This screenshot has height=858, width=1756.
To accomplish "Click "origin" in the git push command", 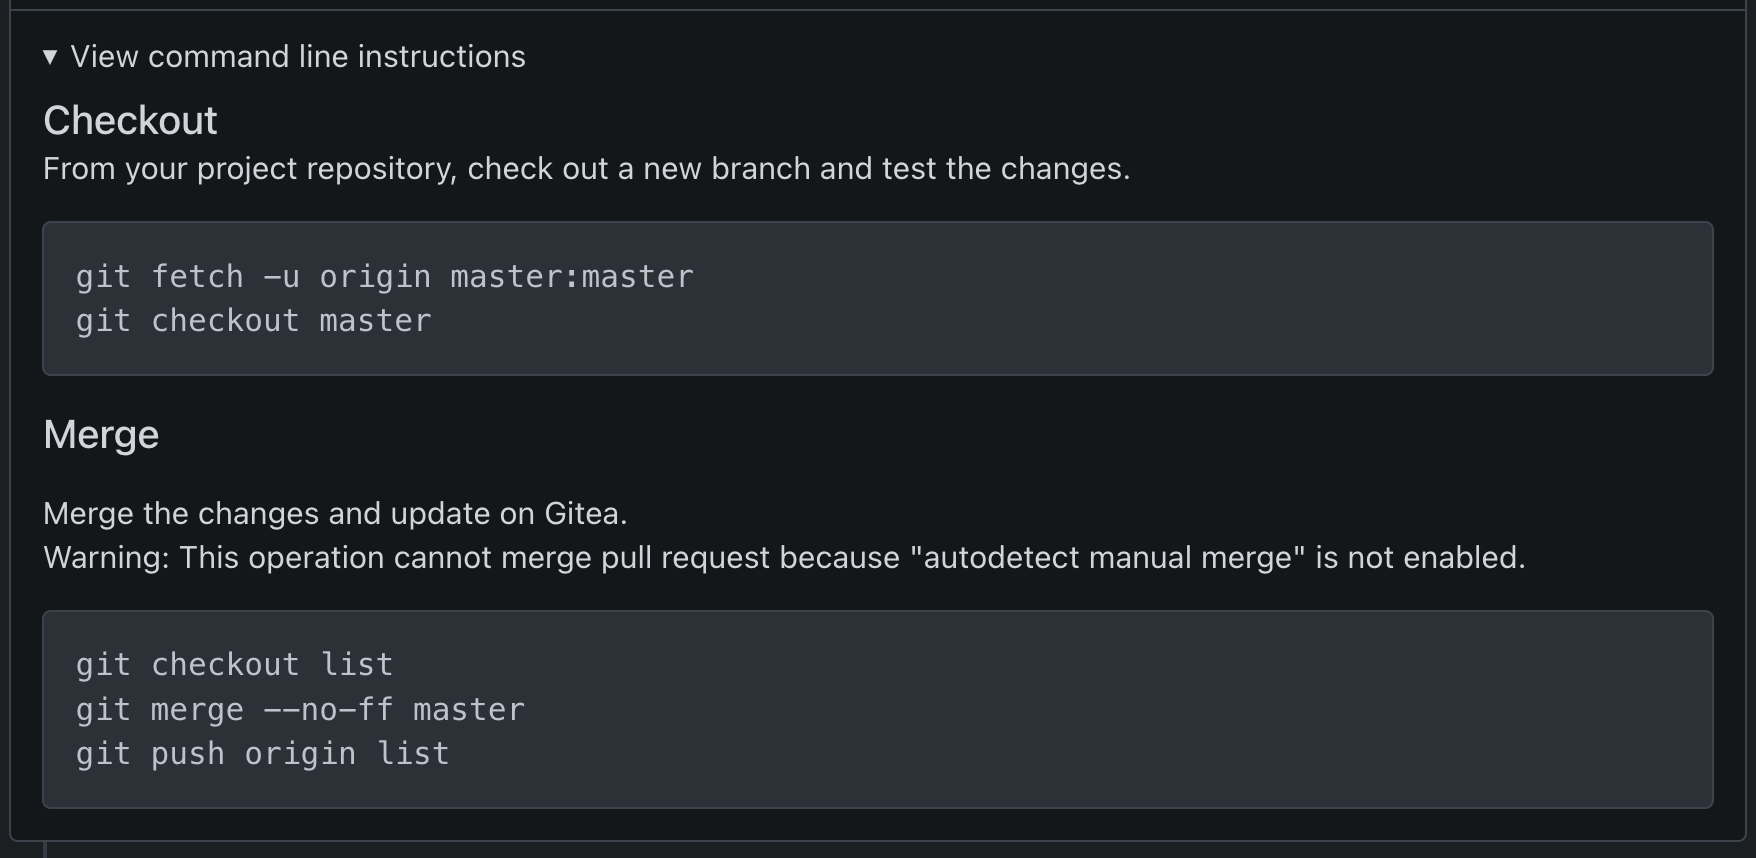I will click(300, 754).
